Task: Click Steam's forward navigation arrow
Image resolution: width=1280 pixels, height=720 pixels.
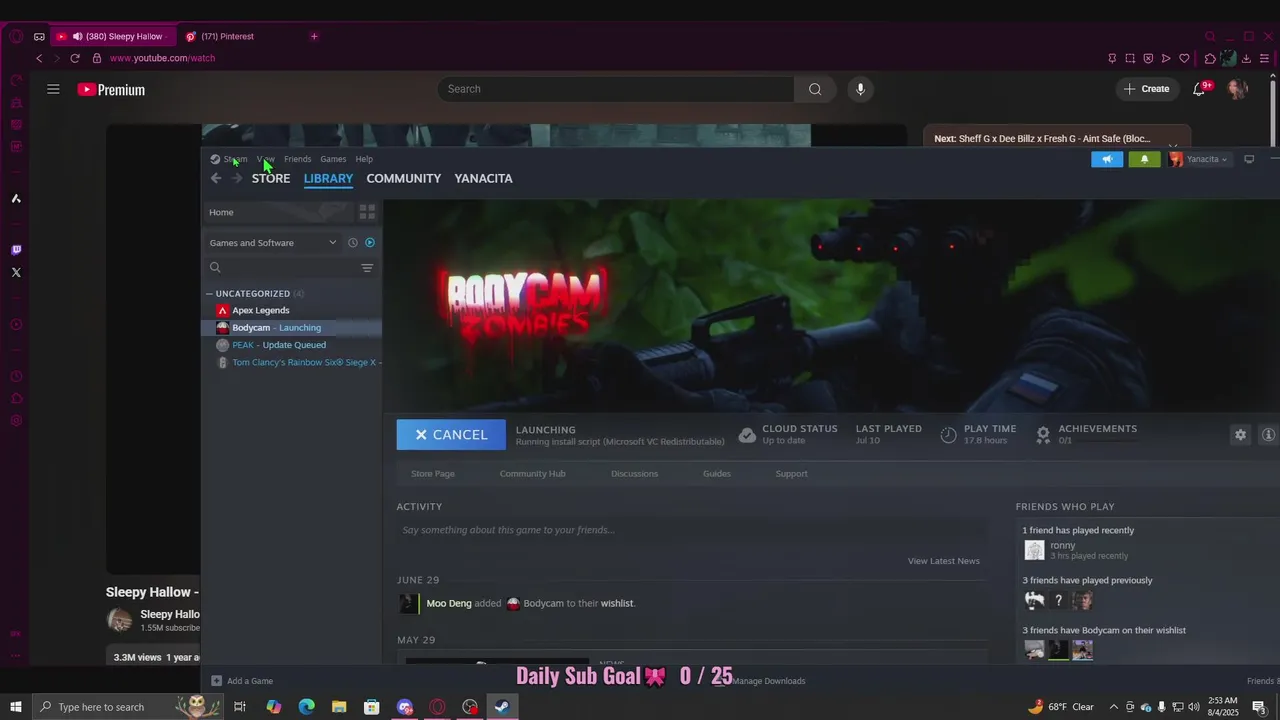Action: point(237,178)
